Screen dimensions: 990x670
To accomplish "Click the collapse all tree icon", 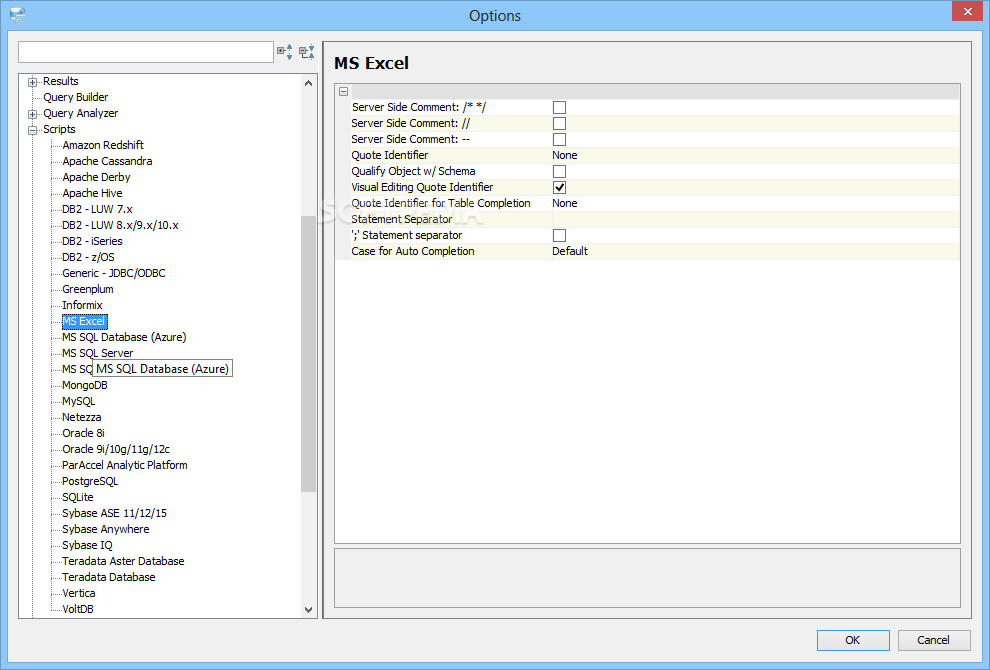I will (307, 52).
